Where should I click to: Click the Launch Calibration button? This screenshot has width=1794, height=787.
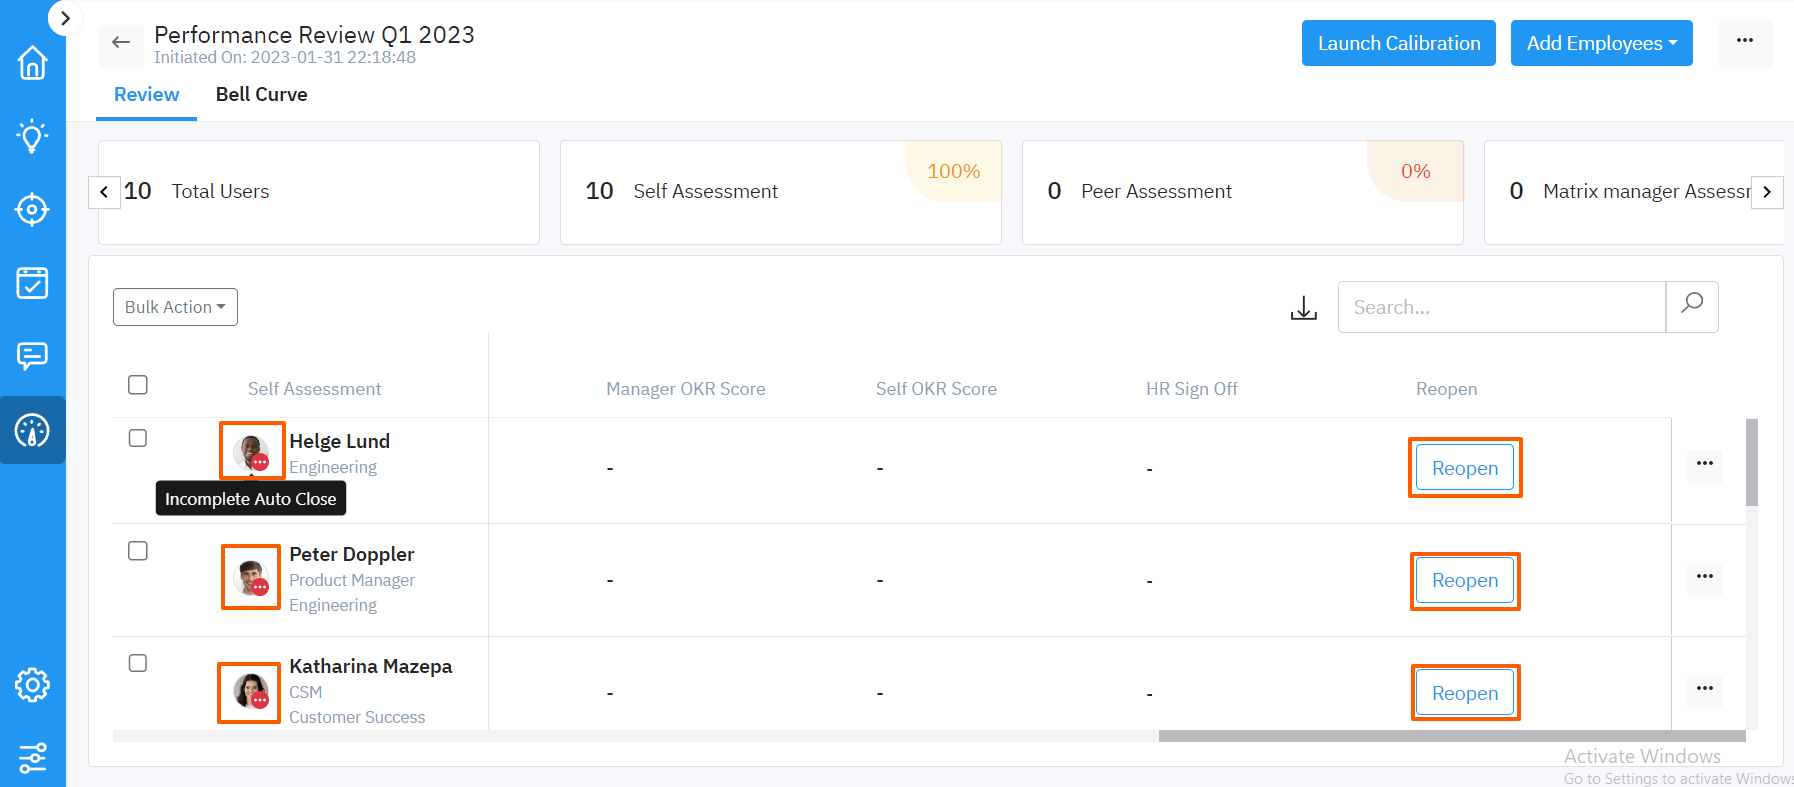[x=1398, y=43]
